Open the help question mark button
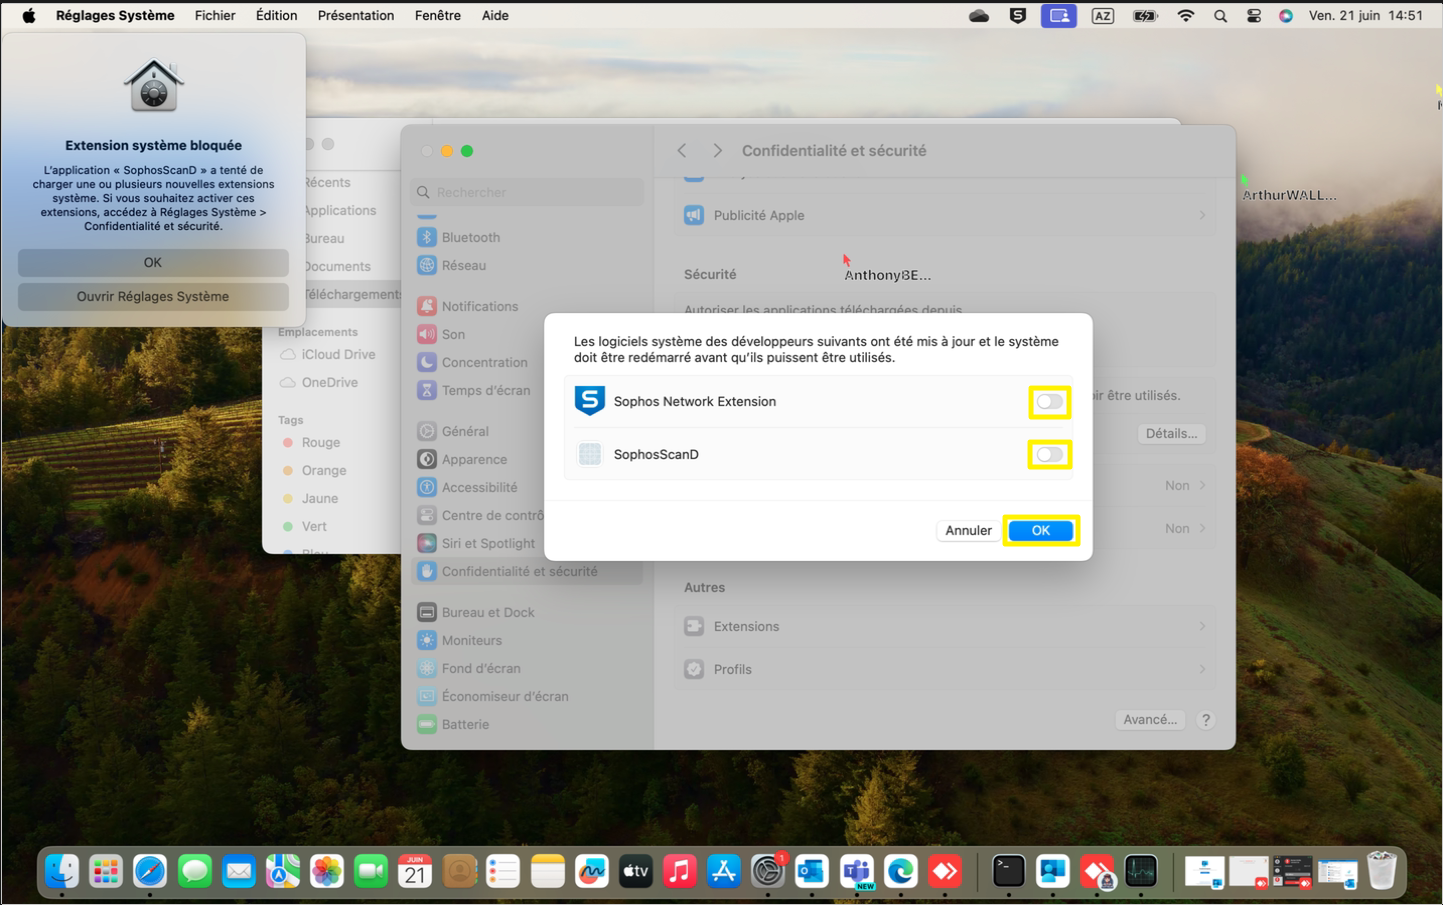 (x=1206, y=720)
